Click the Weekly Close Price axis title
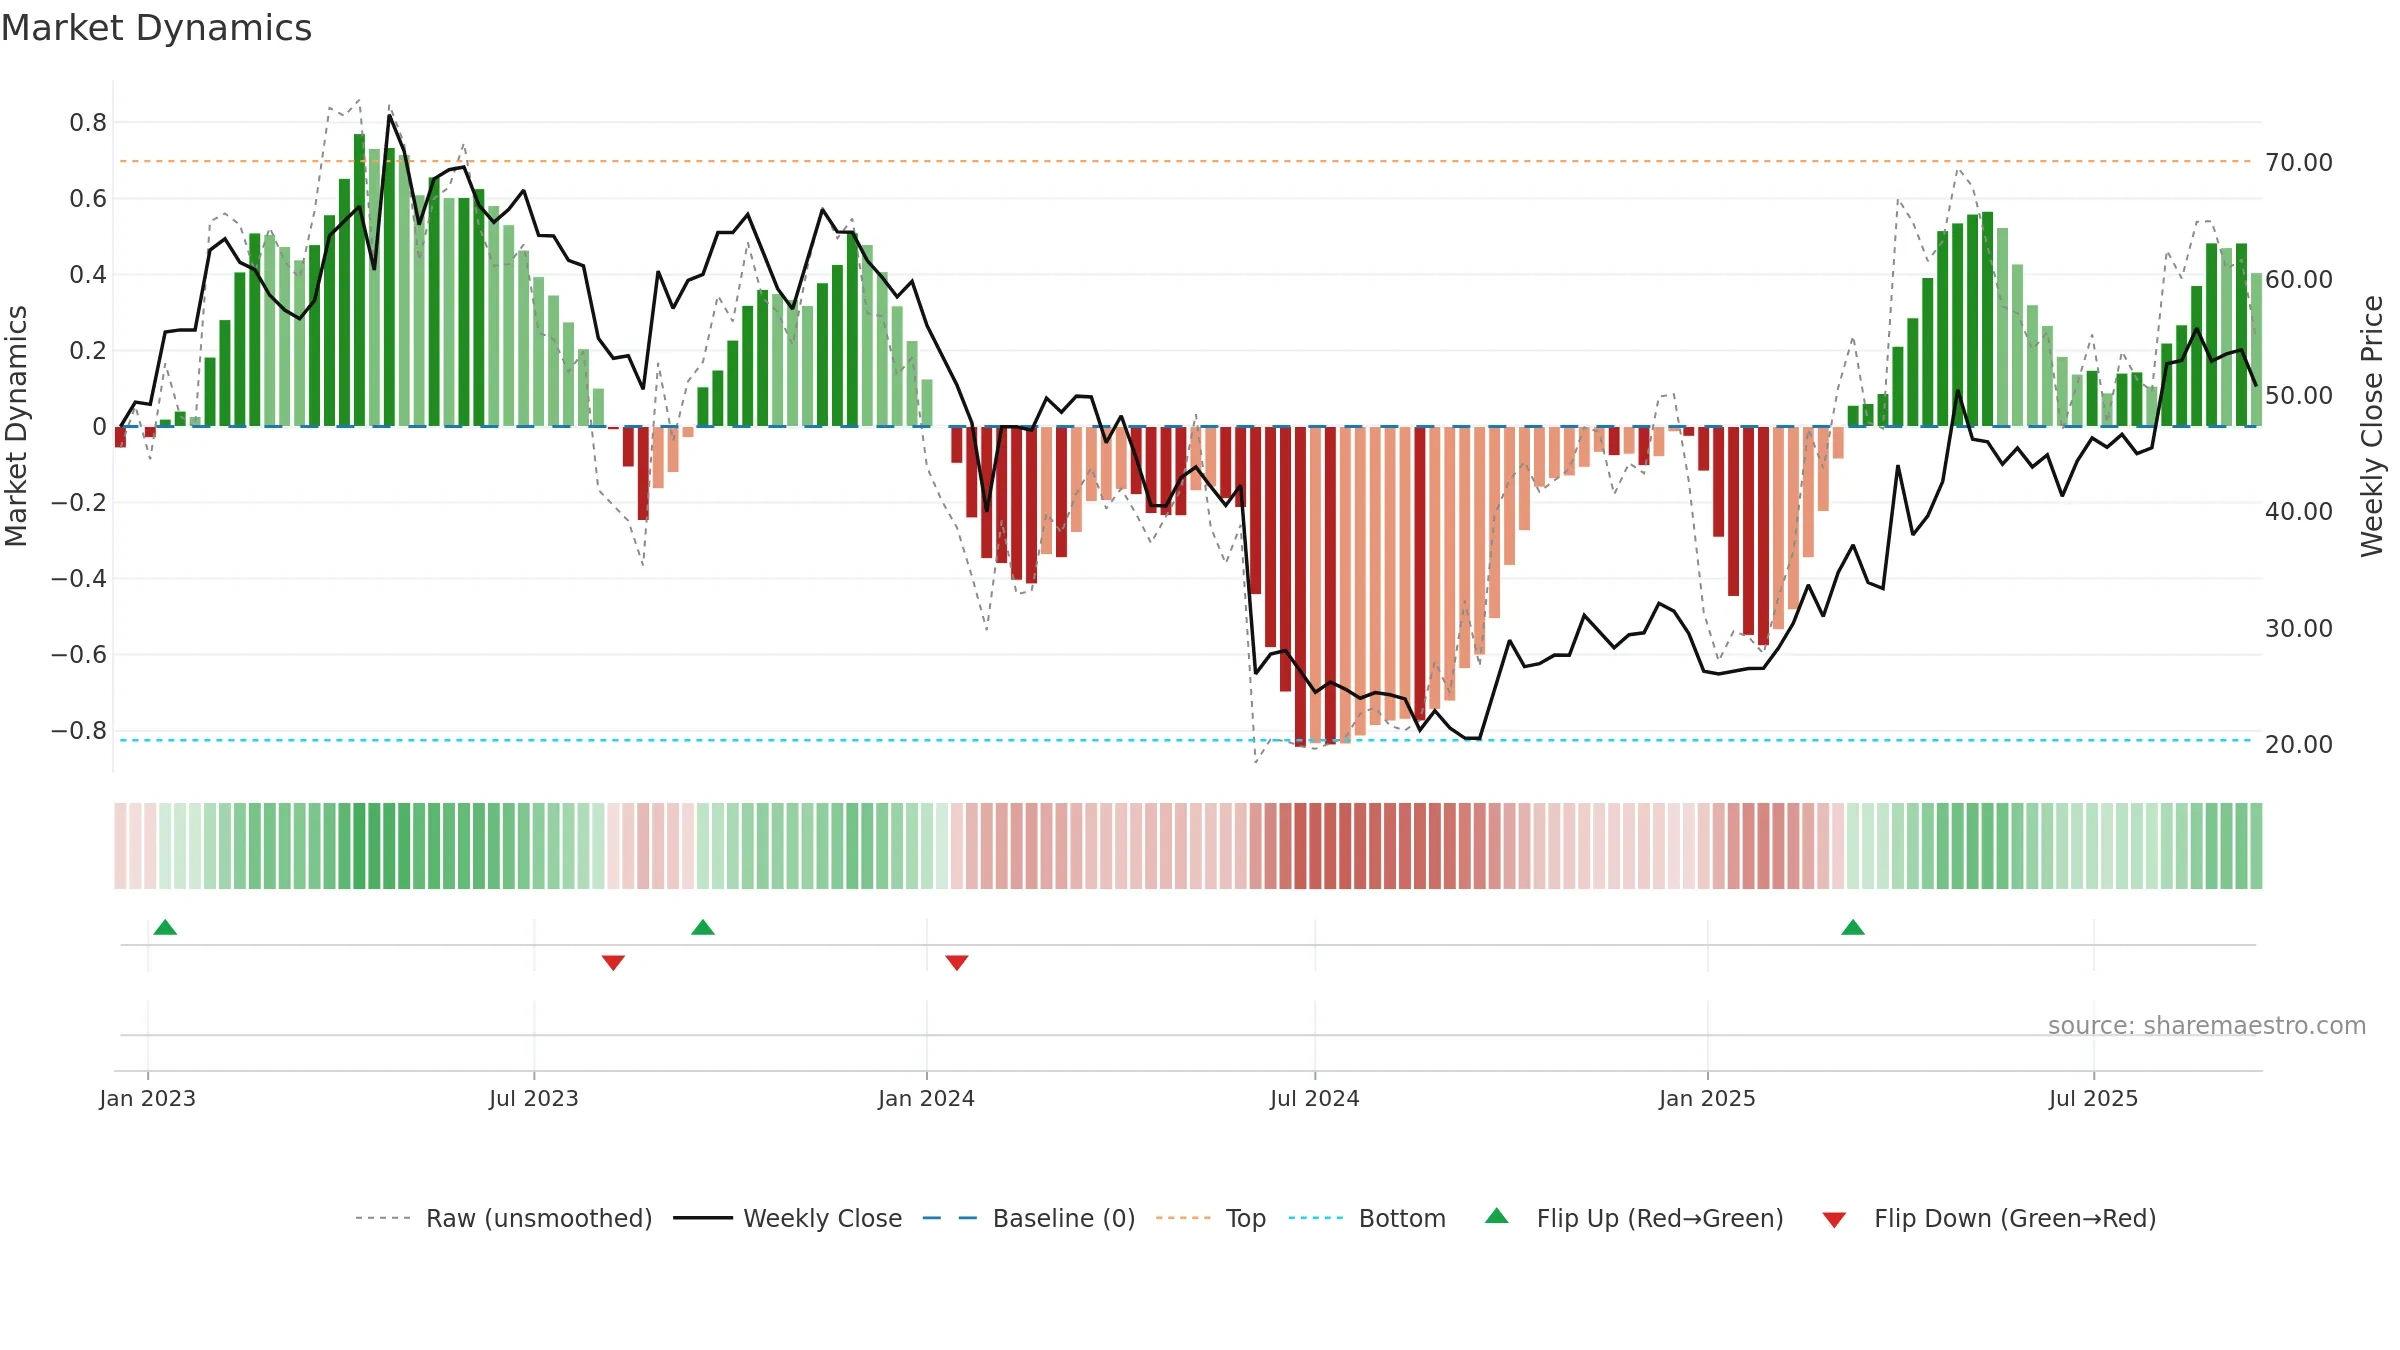Image resolution: width=2400 pixels, height=1350 pixels. [2372, 426]
